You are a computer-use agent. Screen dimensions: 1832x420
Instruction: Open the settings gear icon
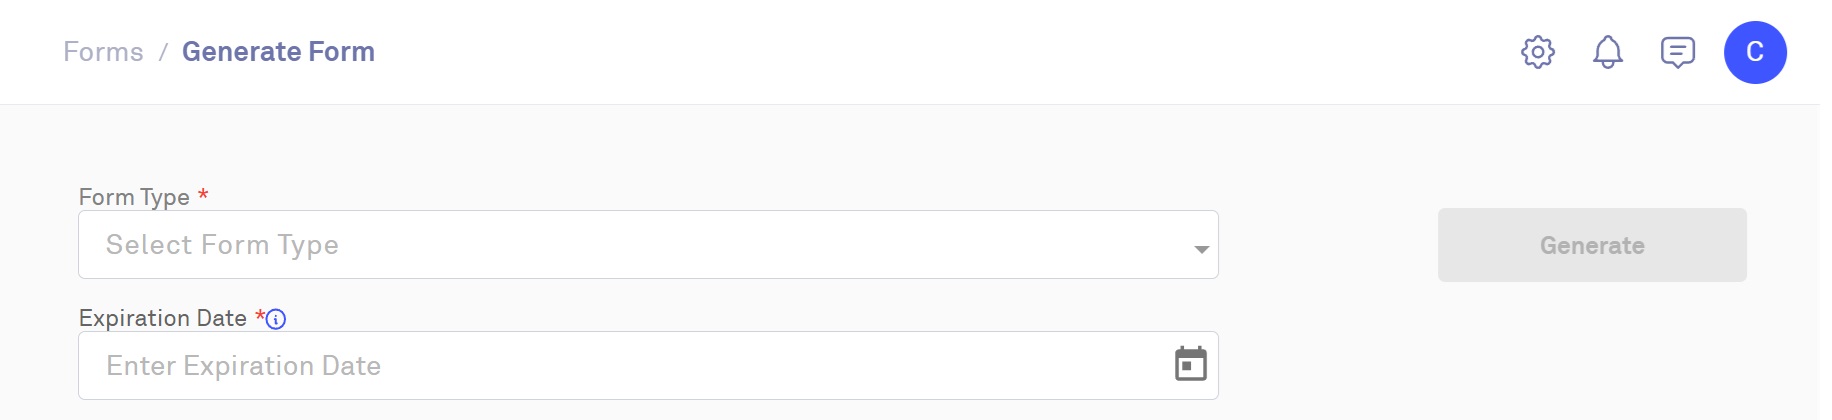tap(1538, 52)
